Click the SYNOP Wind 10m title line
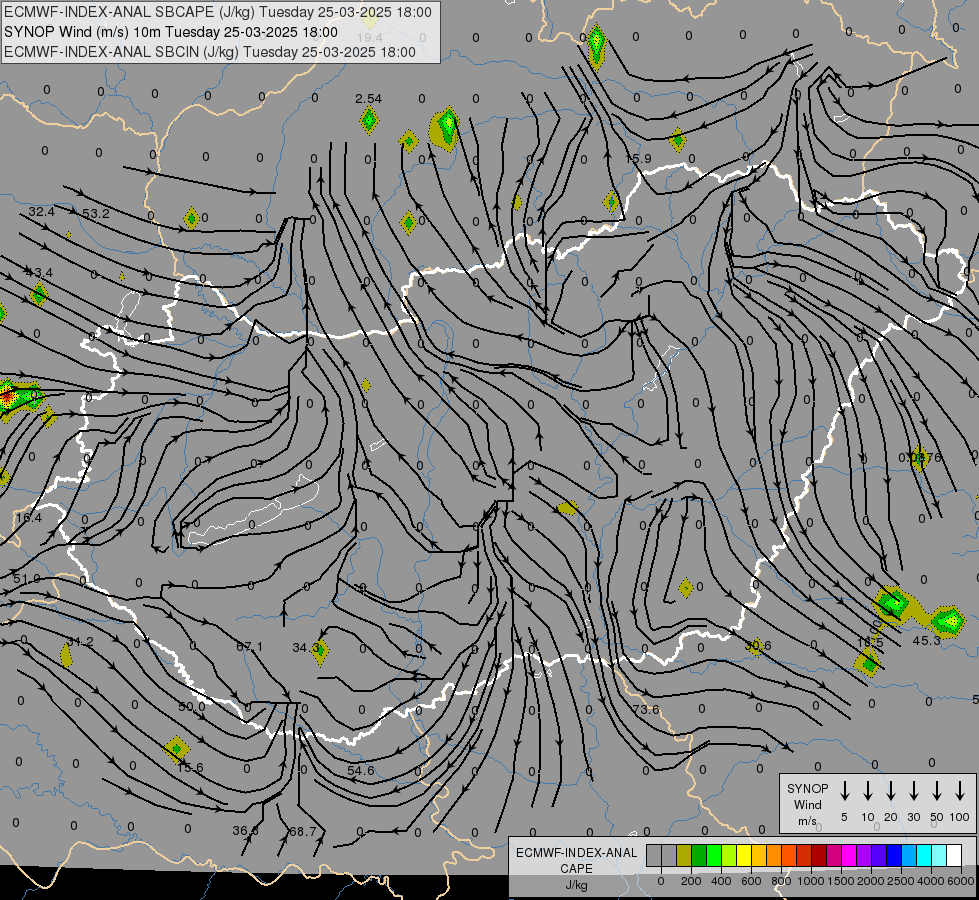 click(170, 32)
